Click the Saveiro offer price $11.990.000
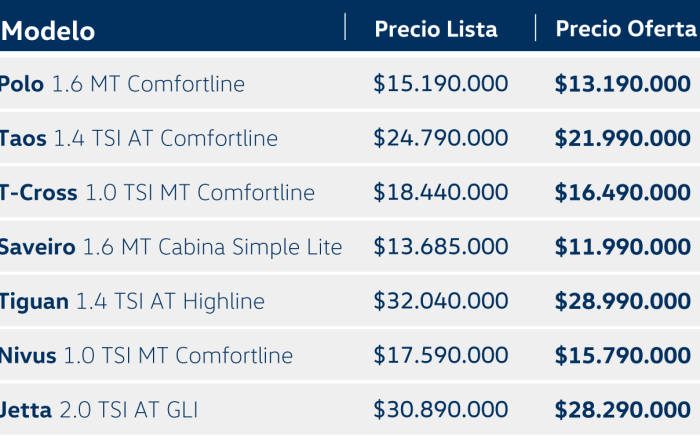Image resolution: width=700 pixels, height=441 pixels. (623, 247)
